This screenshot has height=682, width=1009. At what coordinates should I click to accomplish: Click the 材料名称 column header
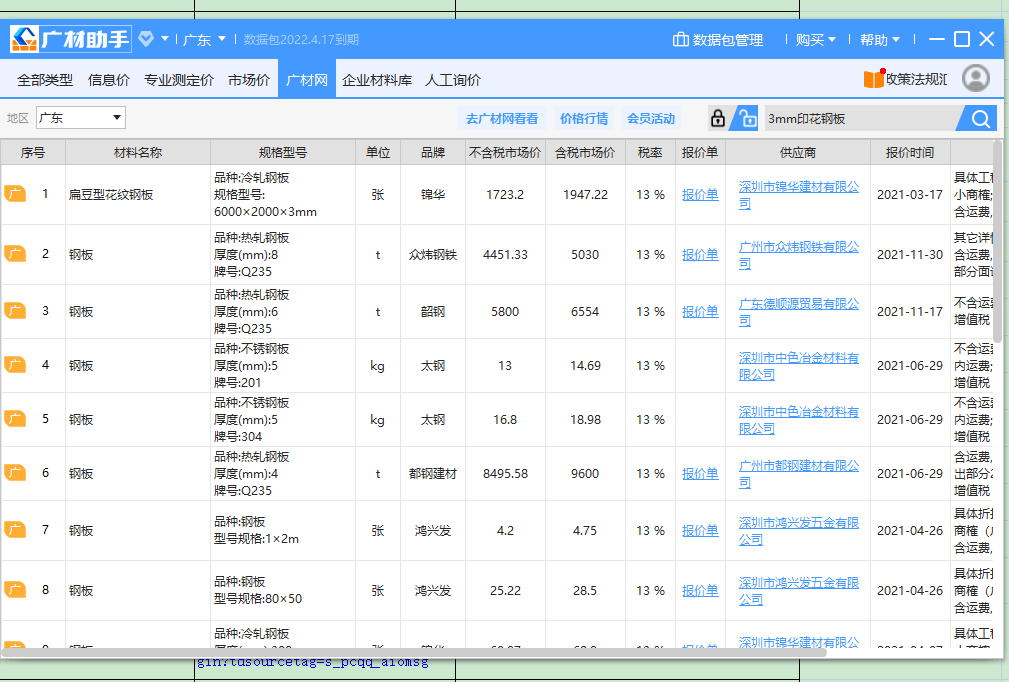point(138,152)
